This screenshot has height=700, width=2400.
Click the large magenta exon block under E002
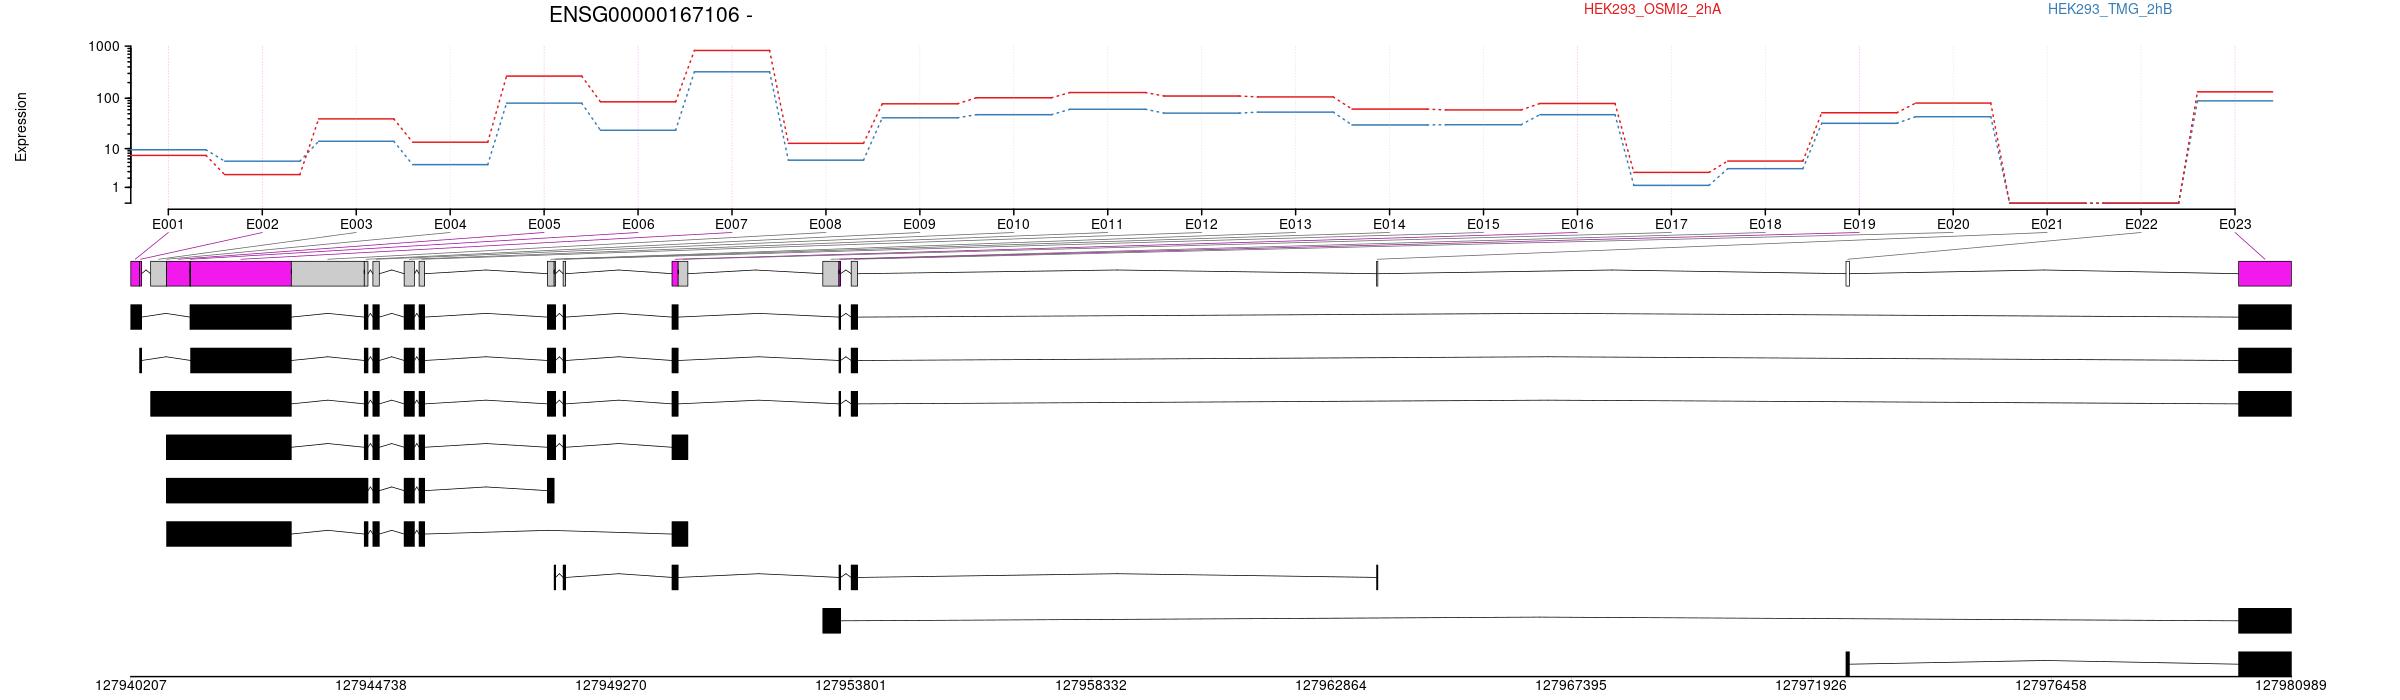tap(240, 274)
